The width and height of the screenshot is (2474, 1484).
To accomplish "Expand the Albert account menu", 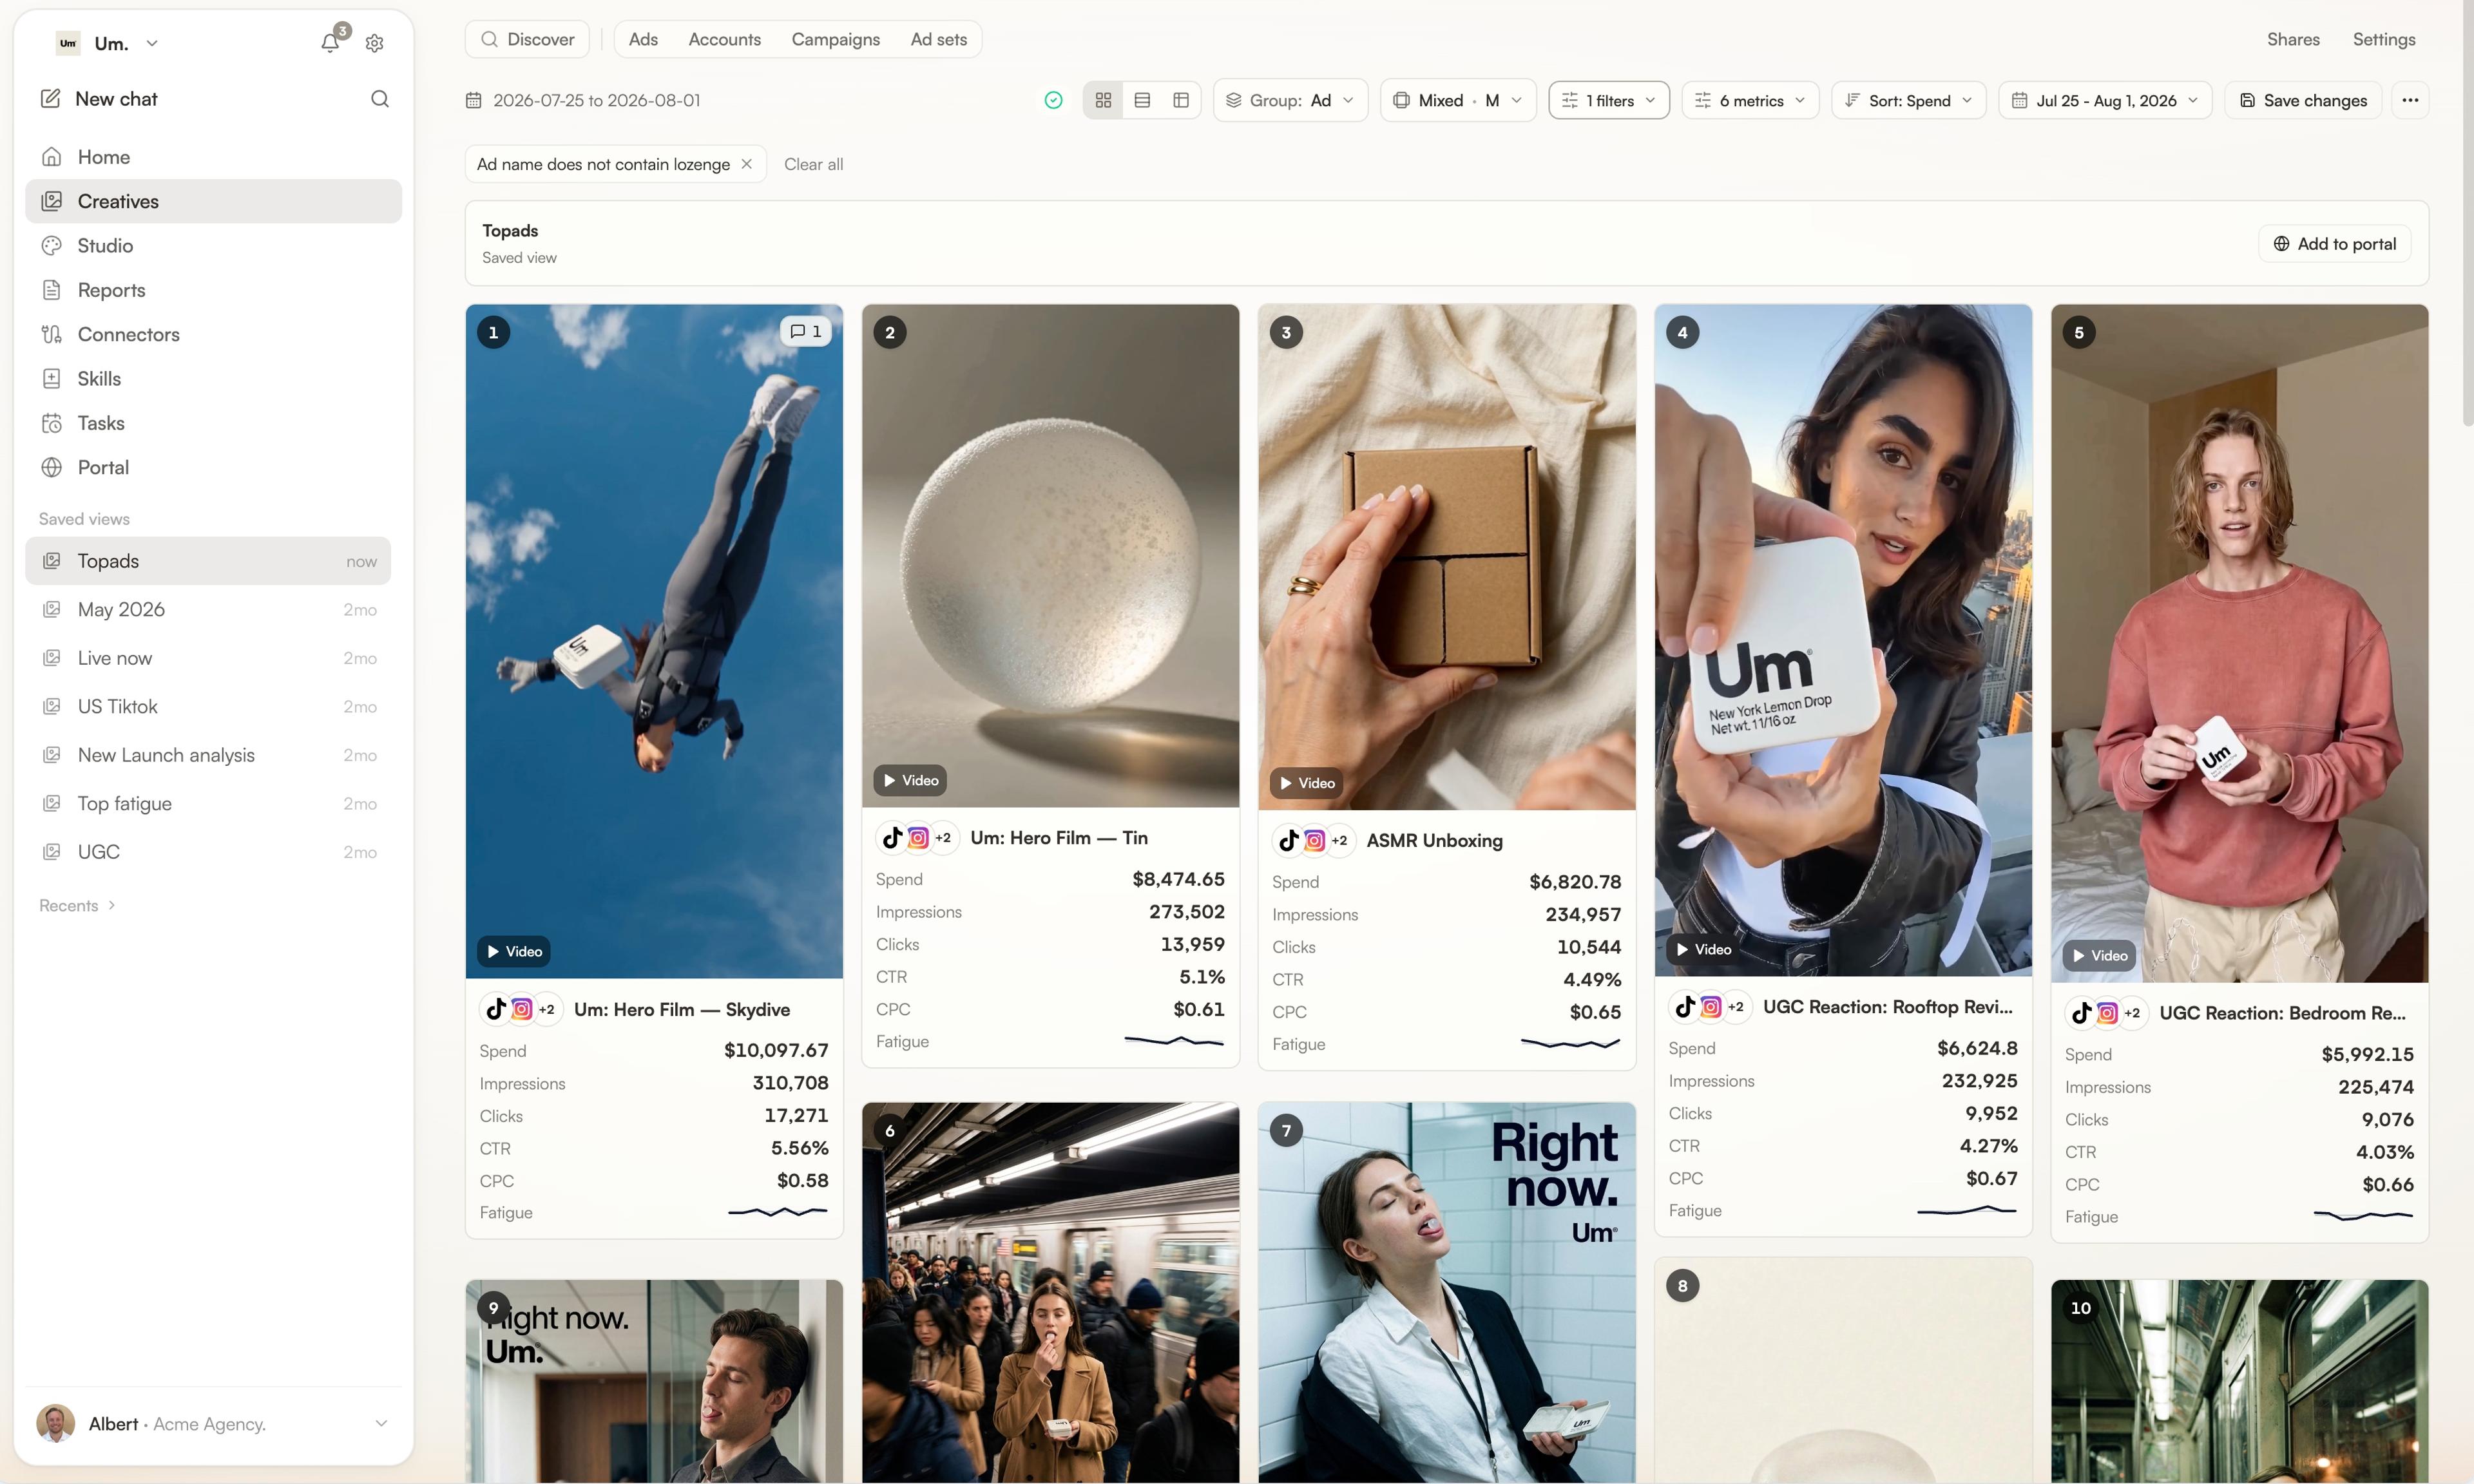I will 214,1423.
